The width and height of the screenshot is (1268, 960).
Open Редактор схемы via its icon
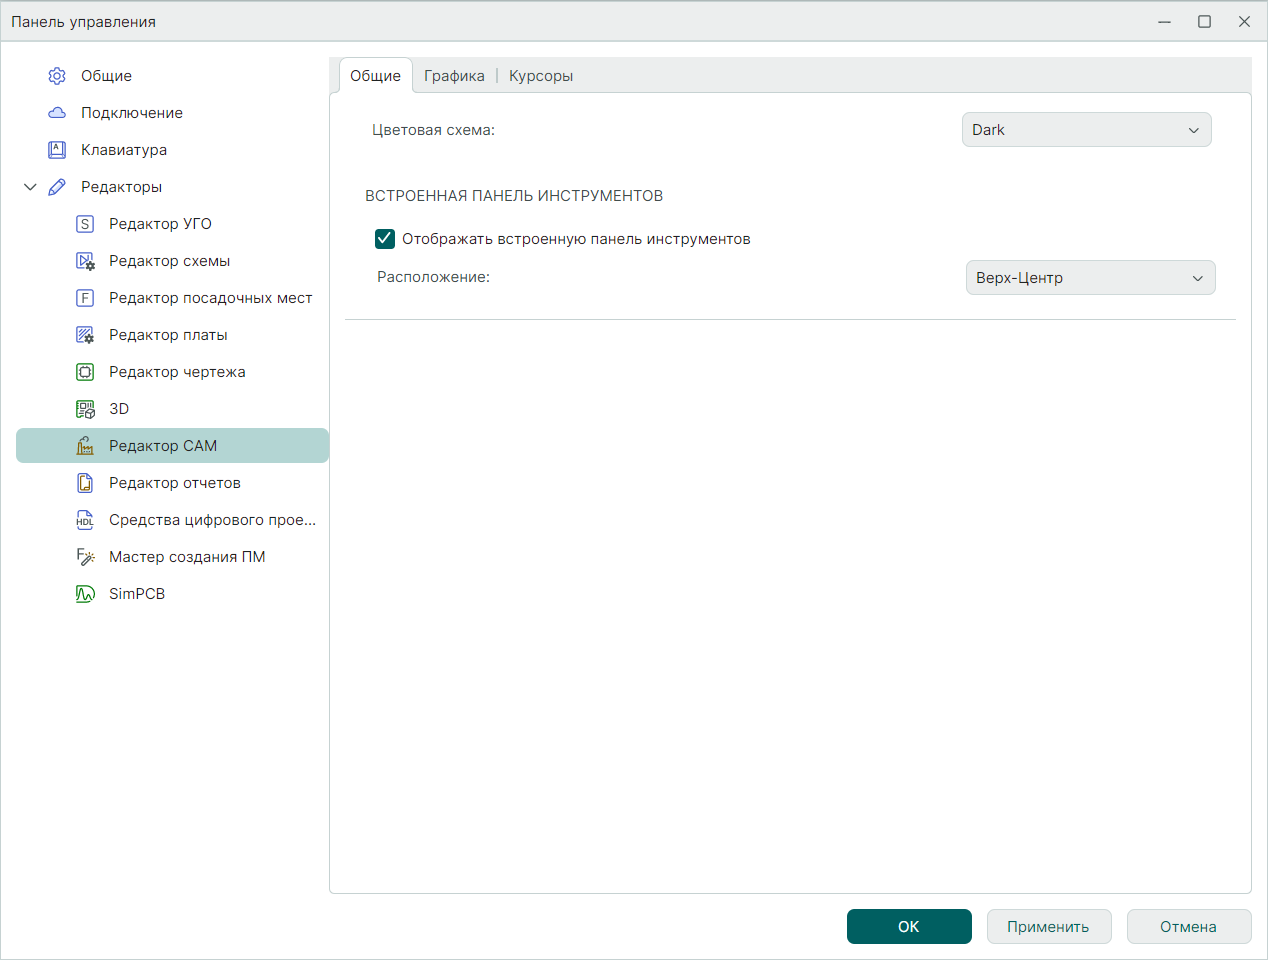click(85, 261)
